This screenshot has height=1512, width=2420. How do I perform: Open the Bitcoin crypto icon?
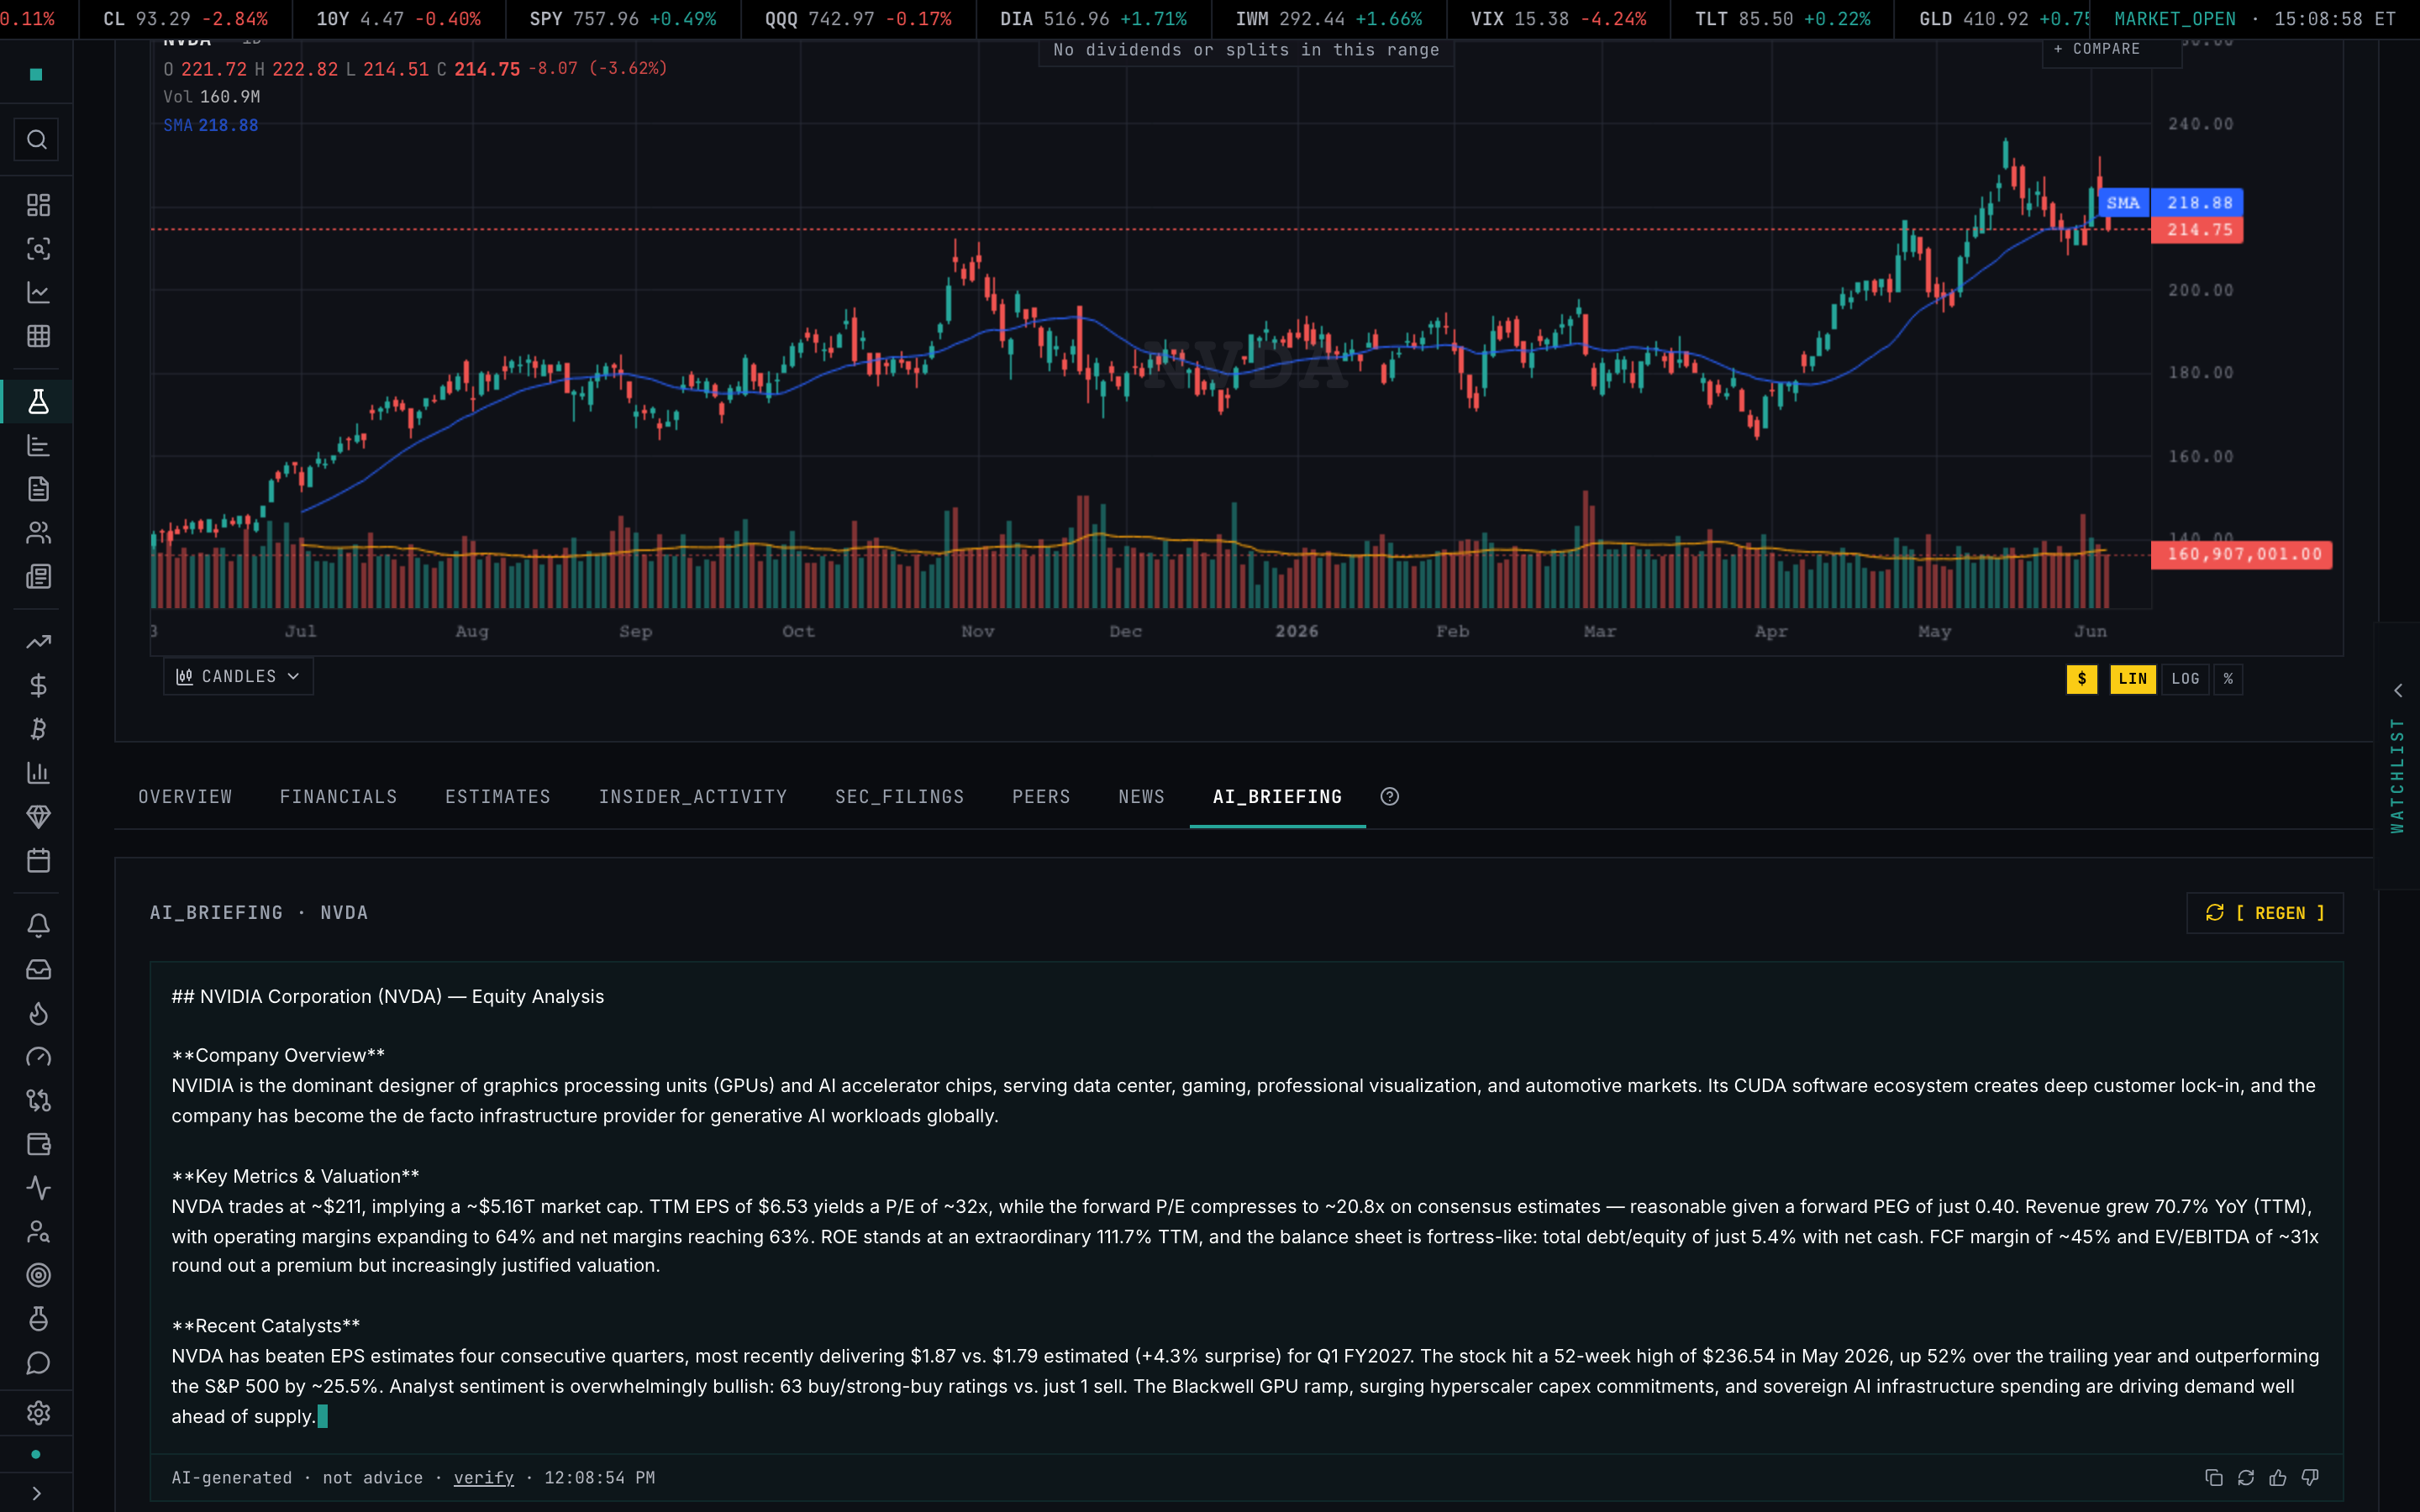pyautogui.click(x=38, y=729)
